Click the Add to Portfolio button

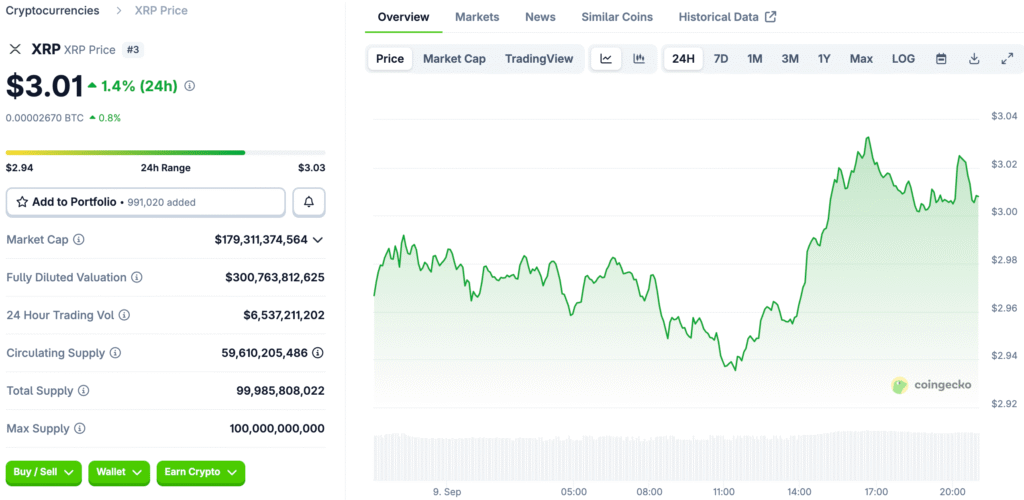point(146,202)
